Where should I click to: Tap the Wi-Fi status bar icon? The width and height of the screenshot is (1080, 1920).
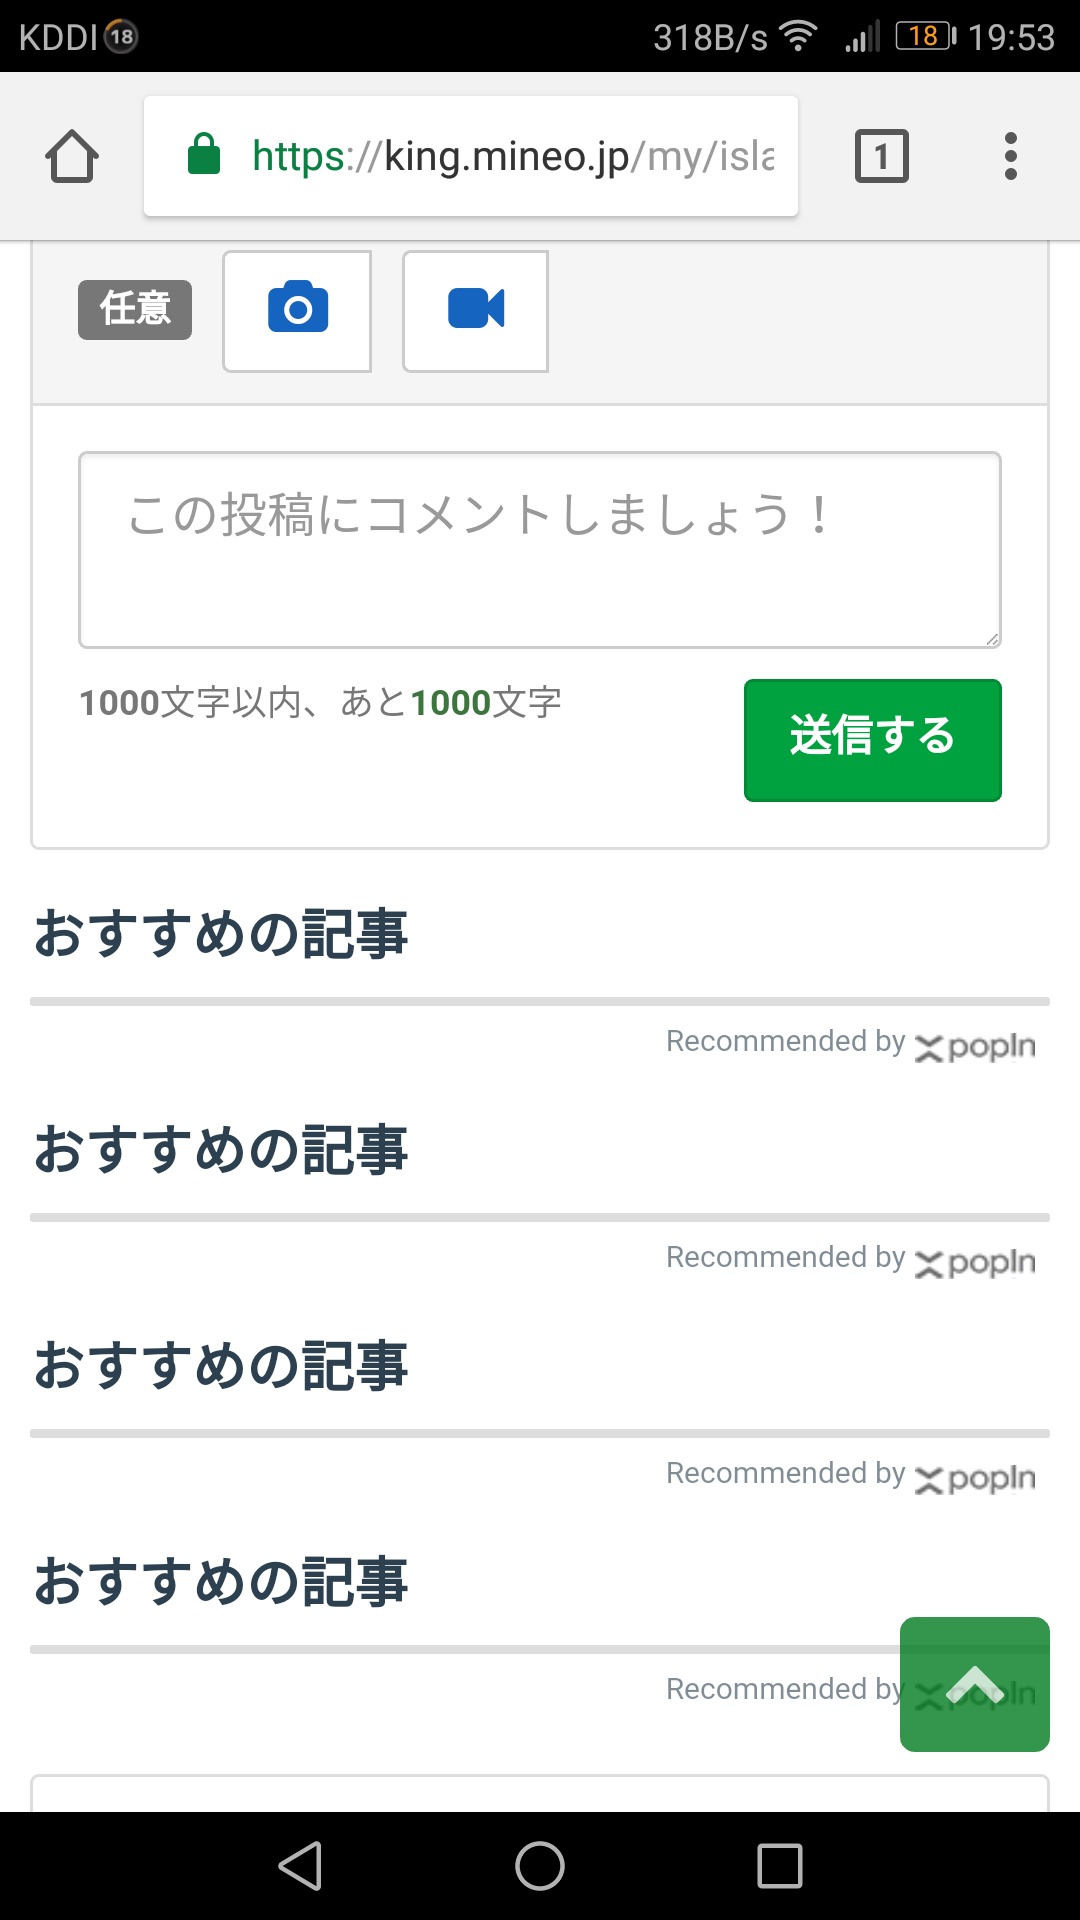799,37
